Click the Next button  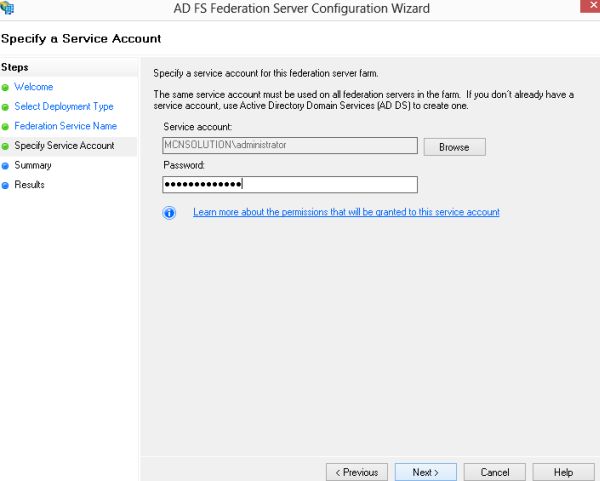tap(425, 472)
